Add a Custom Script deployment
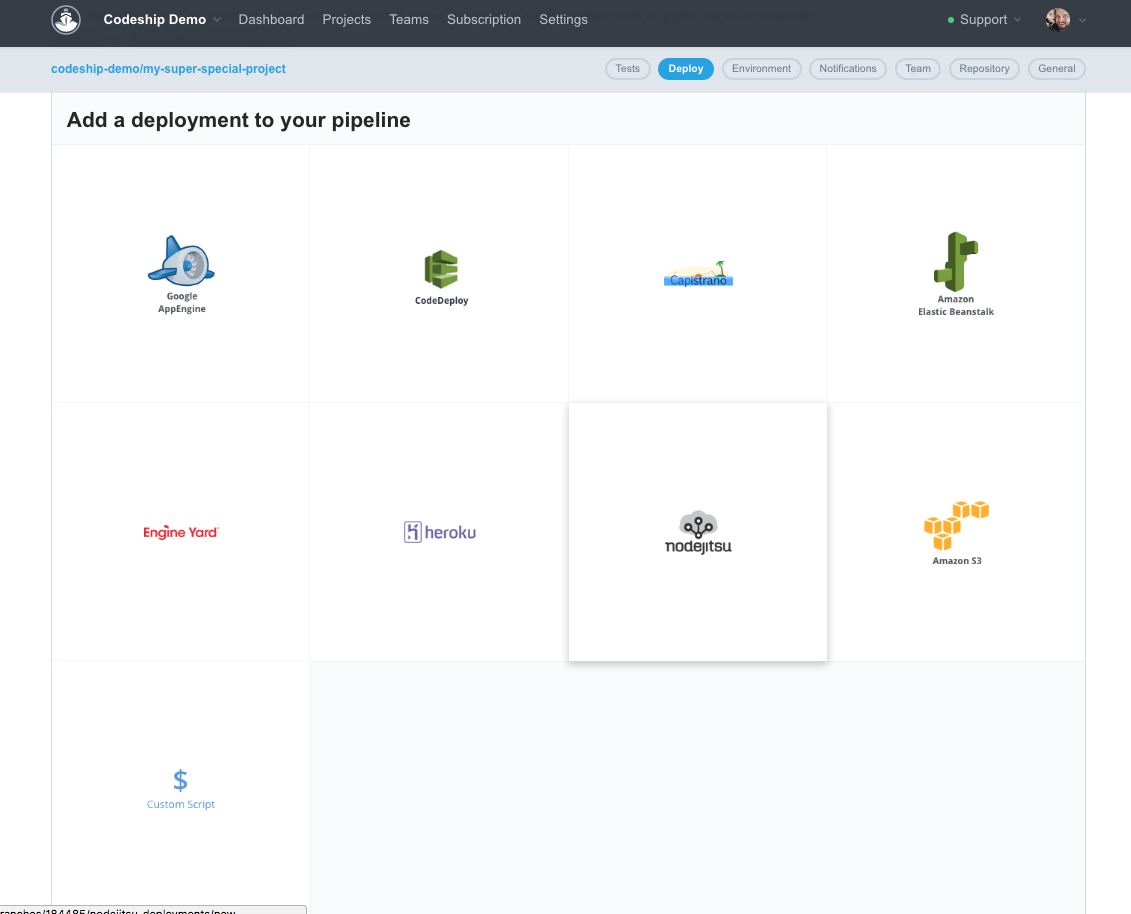Screen dimensions: 1131x914 click(x=181, y=788)
